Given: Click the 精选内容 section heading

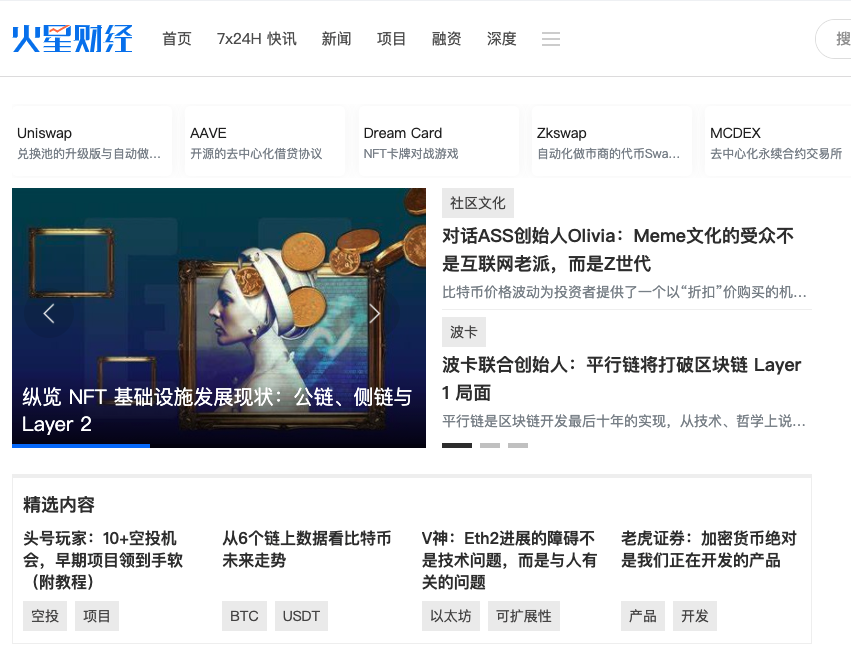Looking at the screenshot, I should coord(59,504).
